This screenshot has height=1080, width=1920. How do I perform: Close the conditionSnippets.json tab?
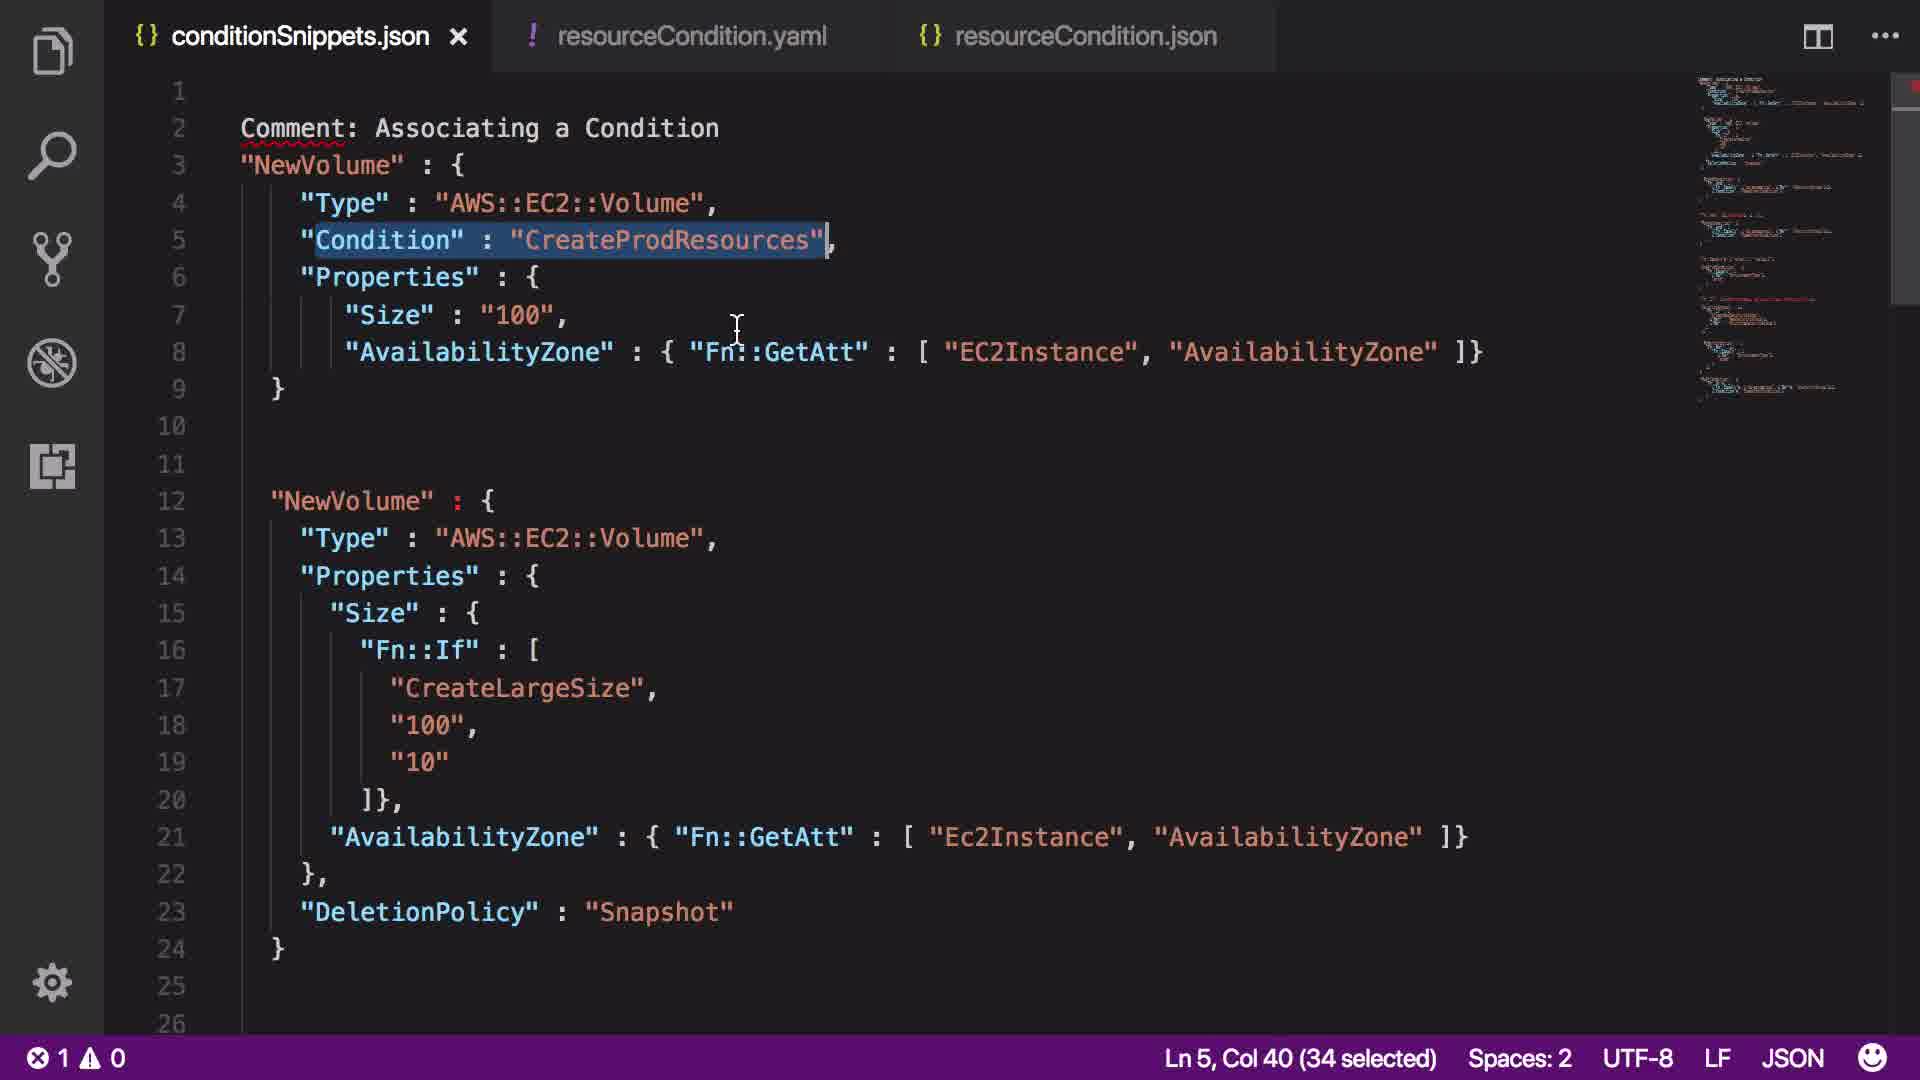click(458, 37)
